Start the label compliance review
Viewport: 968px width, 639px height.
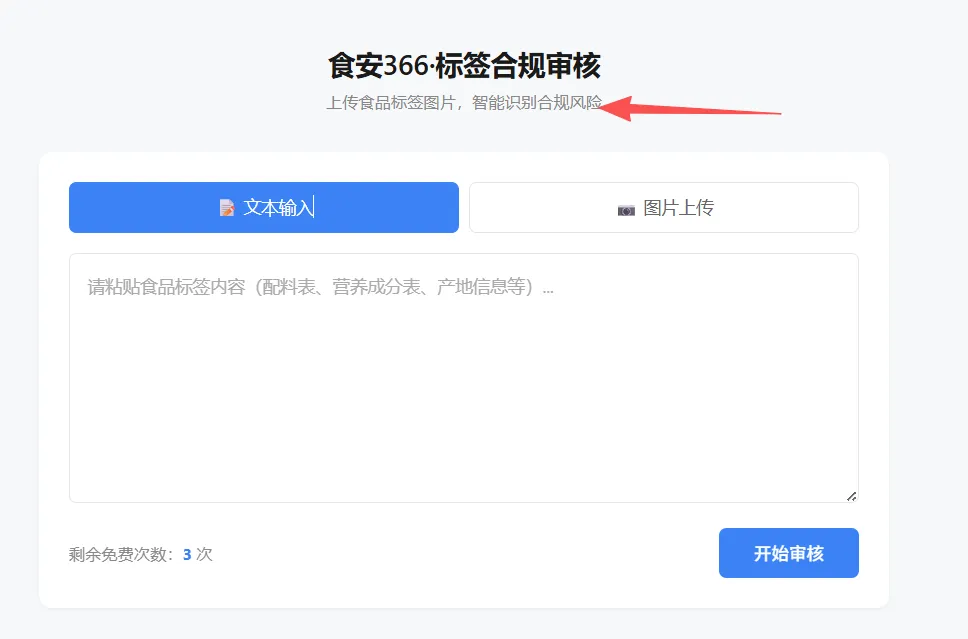click(788, 552)
